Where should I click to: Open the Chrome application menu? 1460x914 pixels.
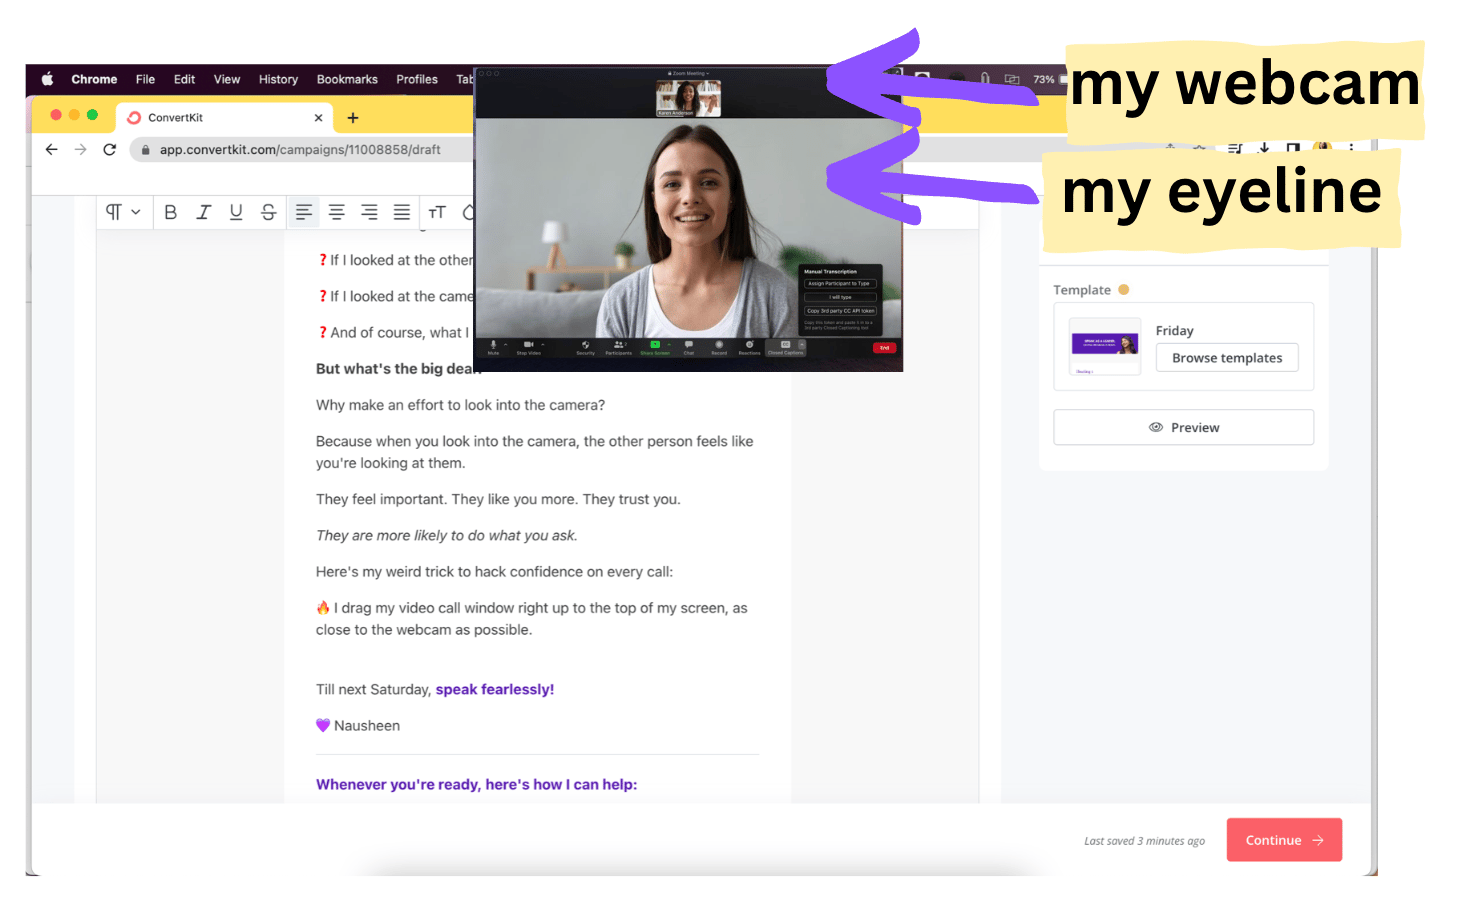(x=94, y=79)
